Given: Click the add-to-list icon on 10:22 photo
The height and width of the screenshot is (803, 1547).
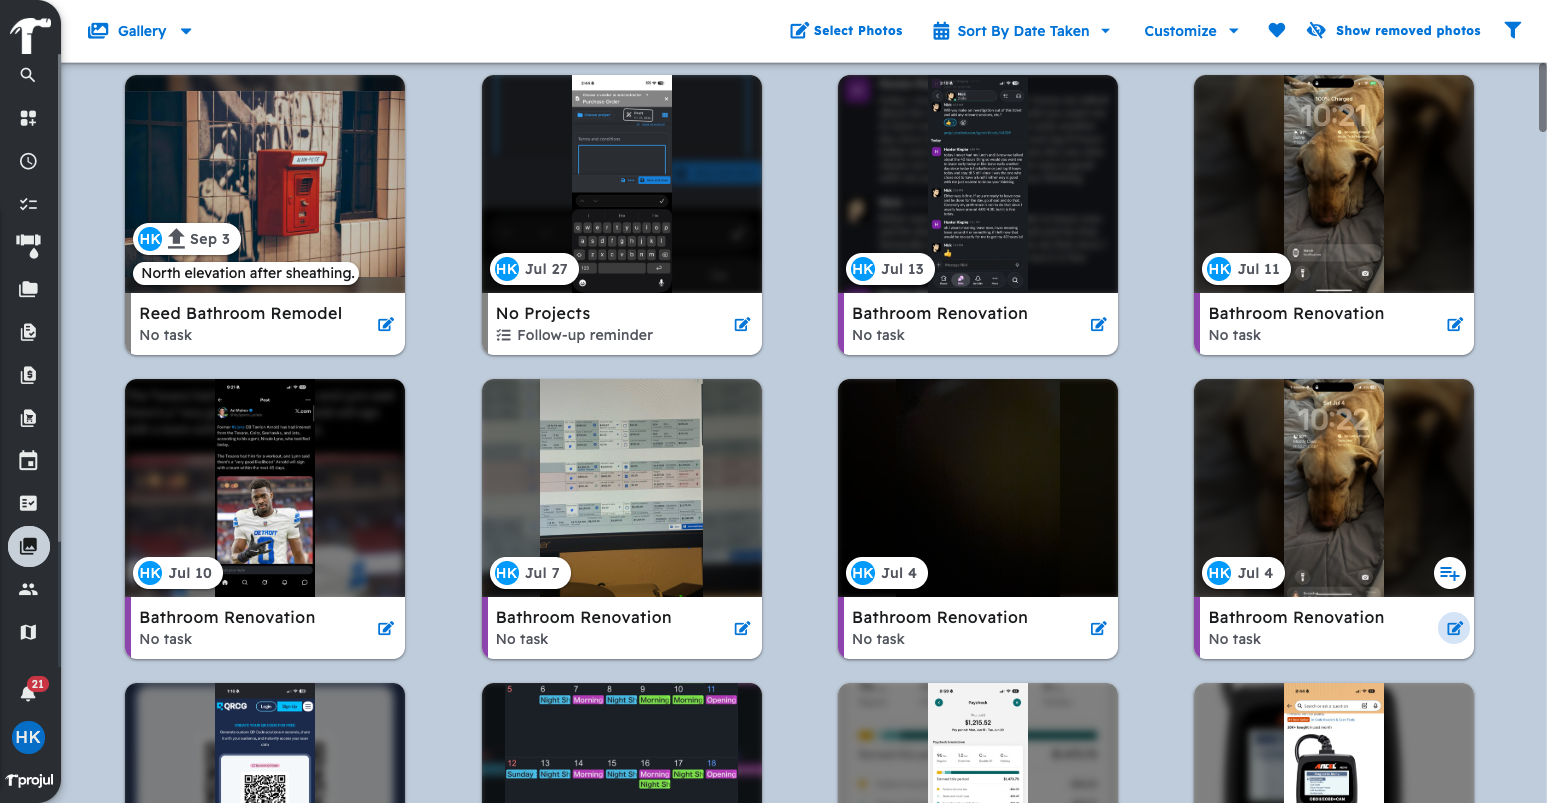Looking at the screenshot, I should [1449, 573].
